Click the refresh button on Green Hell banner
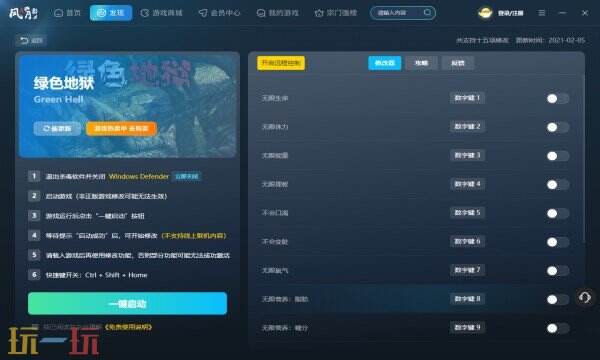The height and width of the screenshot is (360, 600). tap(57, 129)
